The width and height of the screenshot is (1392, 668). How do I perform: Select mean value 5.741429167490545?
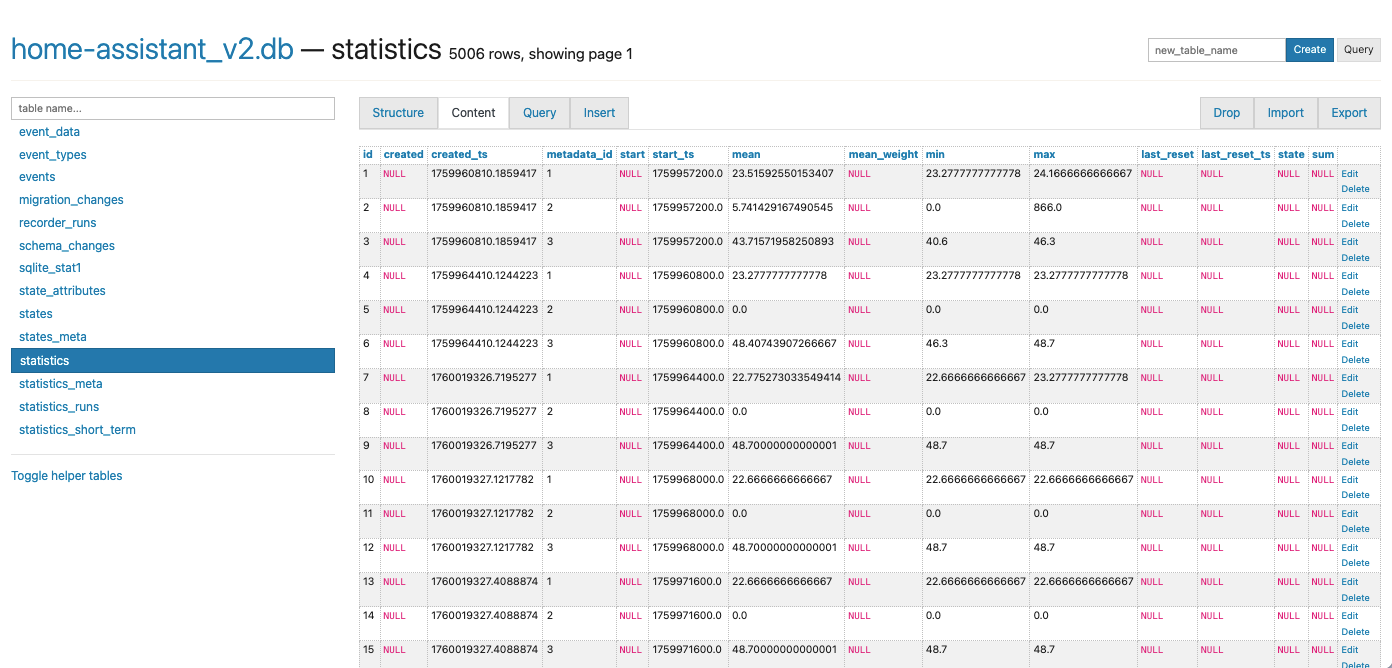click(x=783, y=208)
